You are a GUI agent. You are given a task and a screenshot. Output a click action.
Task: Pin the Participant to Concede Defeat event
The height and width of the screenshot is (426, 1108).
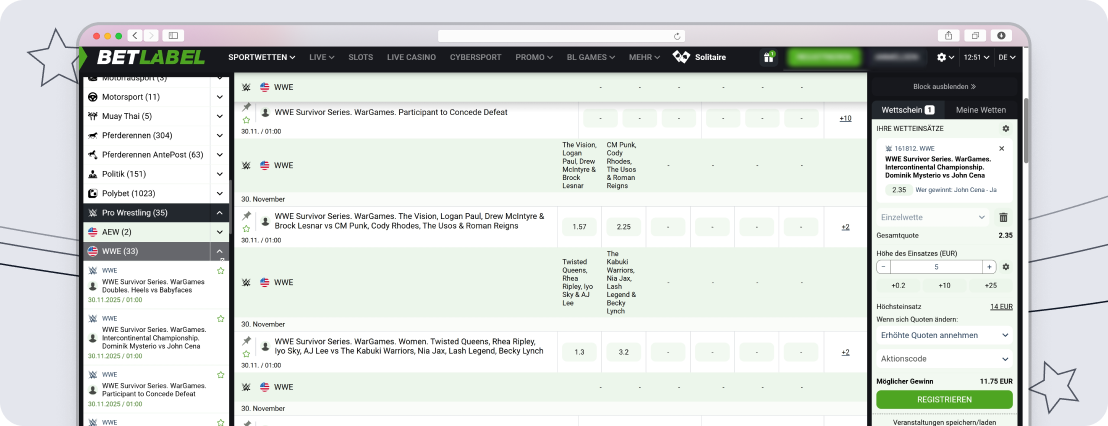point(246,107)
